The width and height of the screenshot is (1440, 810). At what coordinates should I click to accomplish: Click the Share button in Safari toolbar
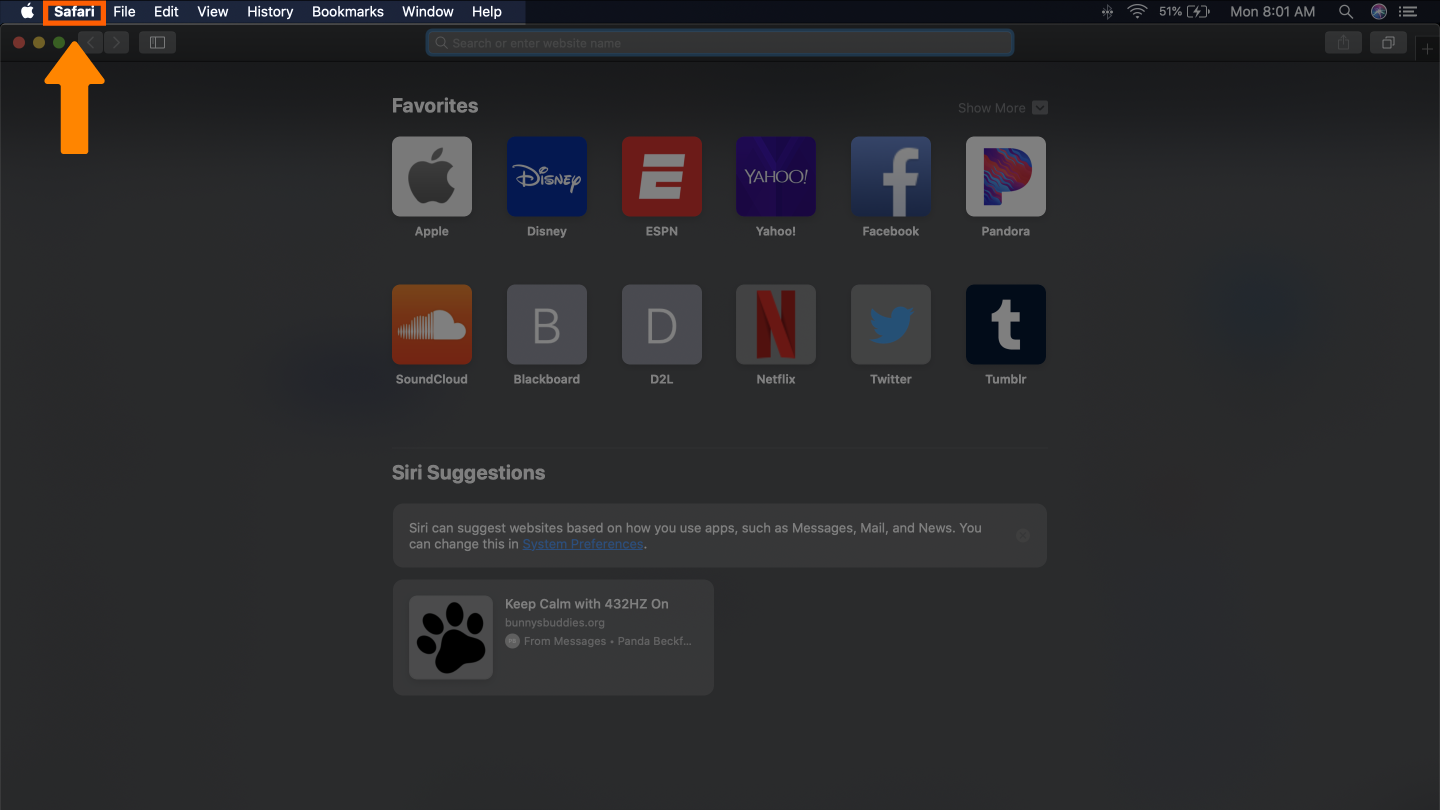pos(1343,42)
